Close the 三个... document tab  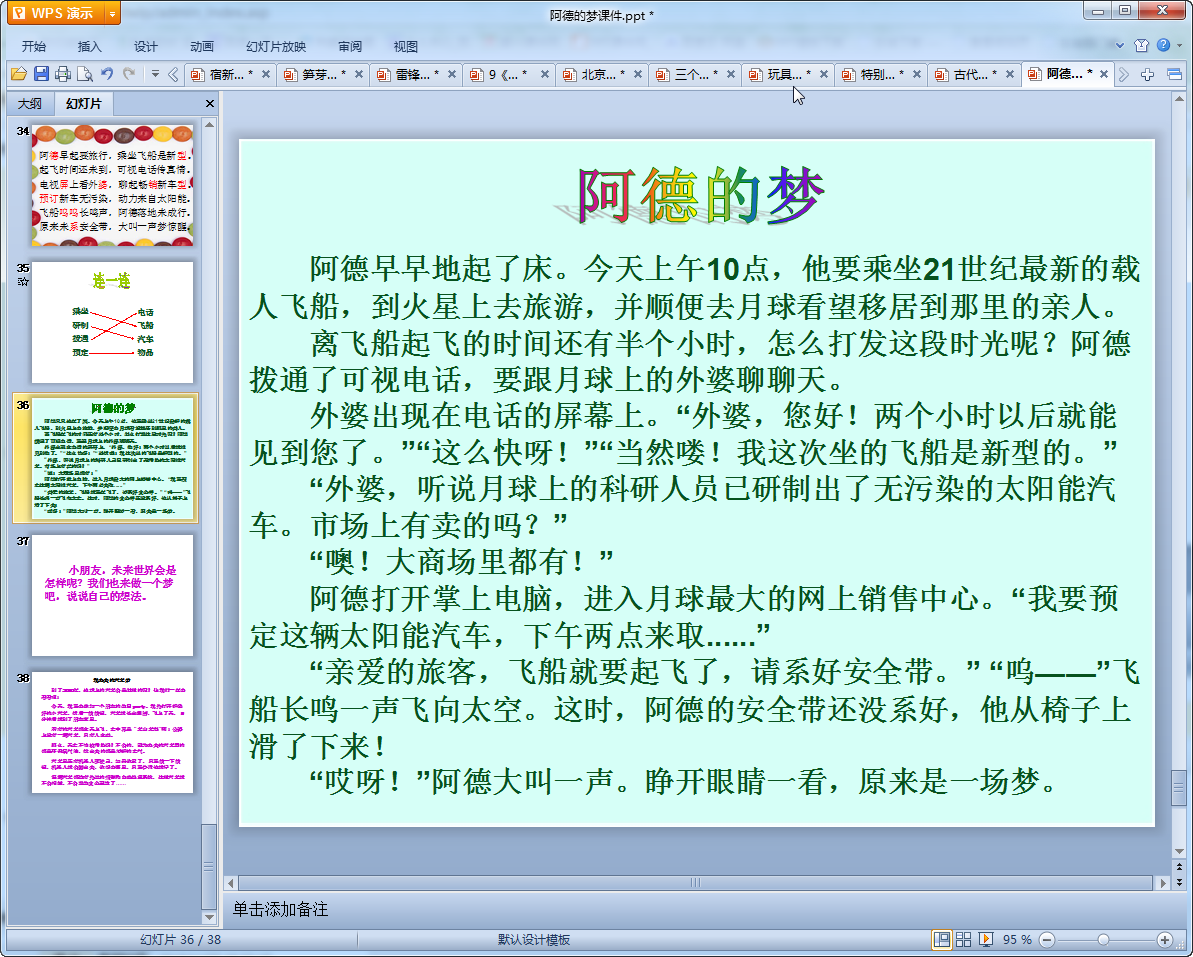tap(730, 74)
